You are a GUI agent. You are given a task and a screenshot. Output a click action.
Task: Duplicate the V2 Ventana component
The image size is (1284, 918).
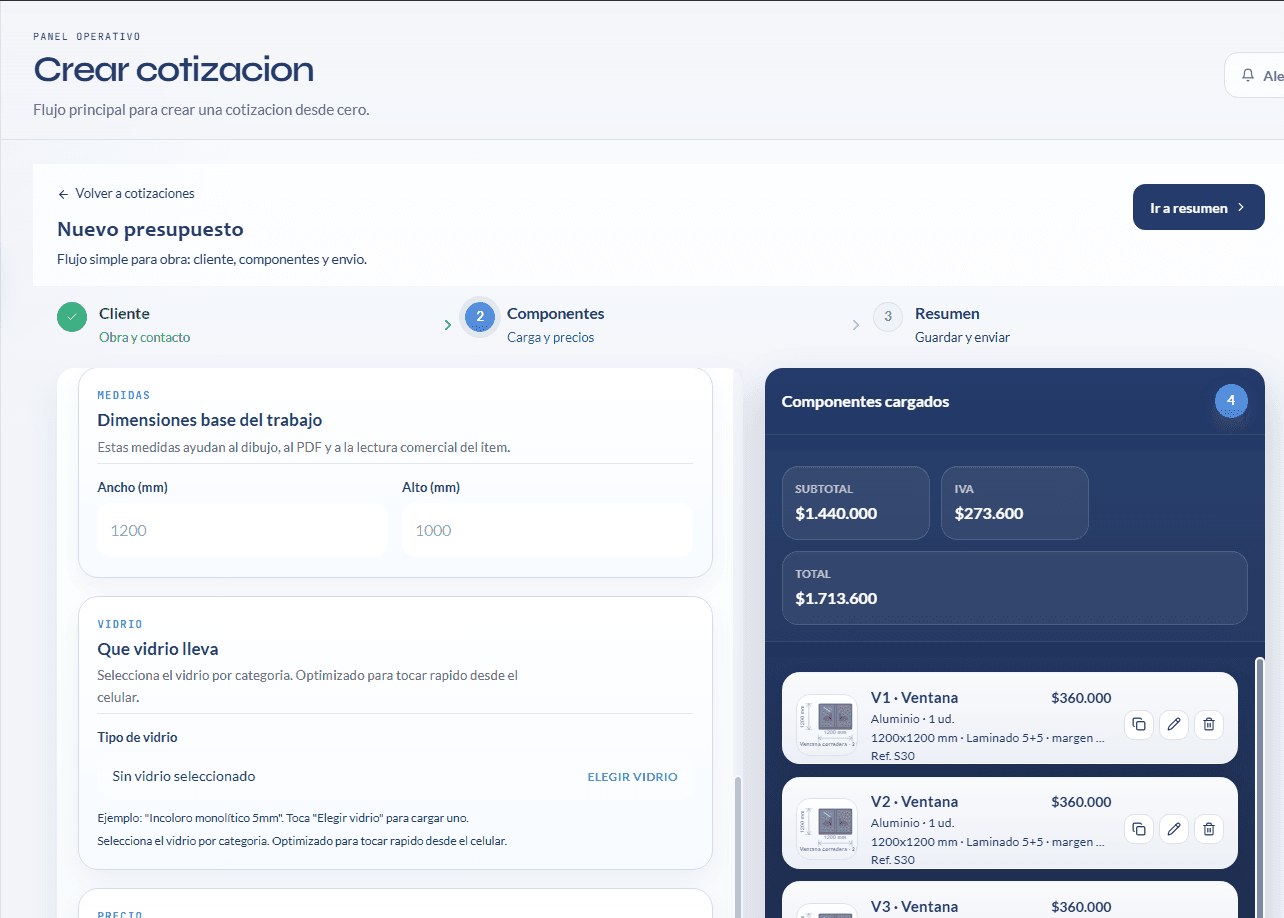(x=1139, y=829)
